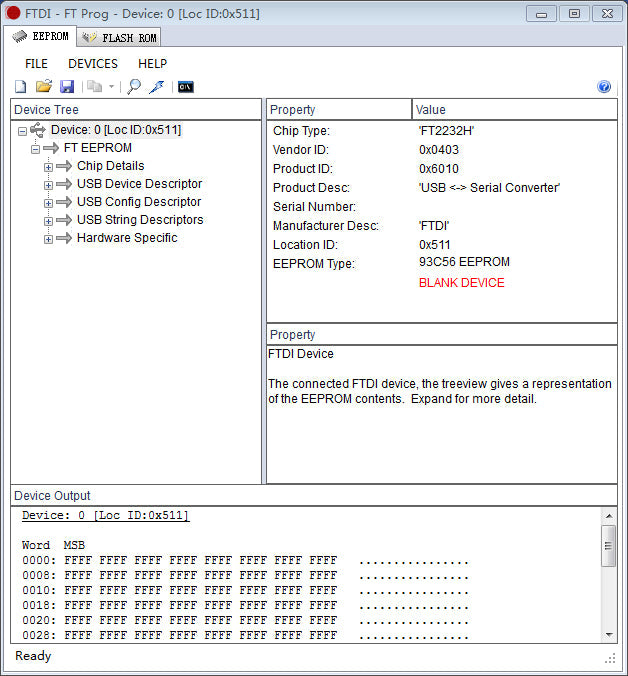Screen dimensions: 628x676
Task: Click the Product ID value 0x6010
Action: [x=439, y=169]
